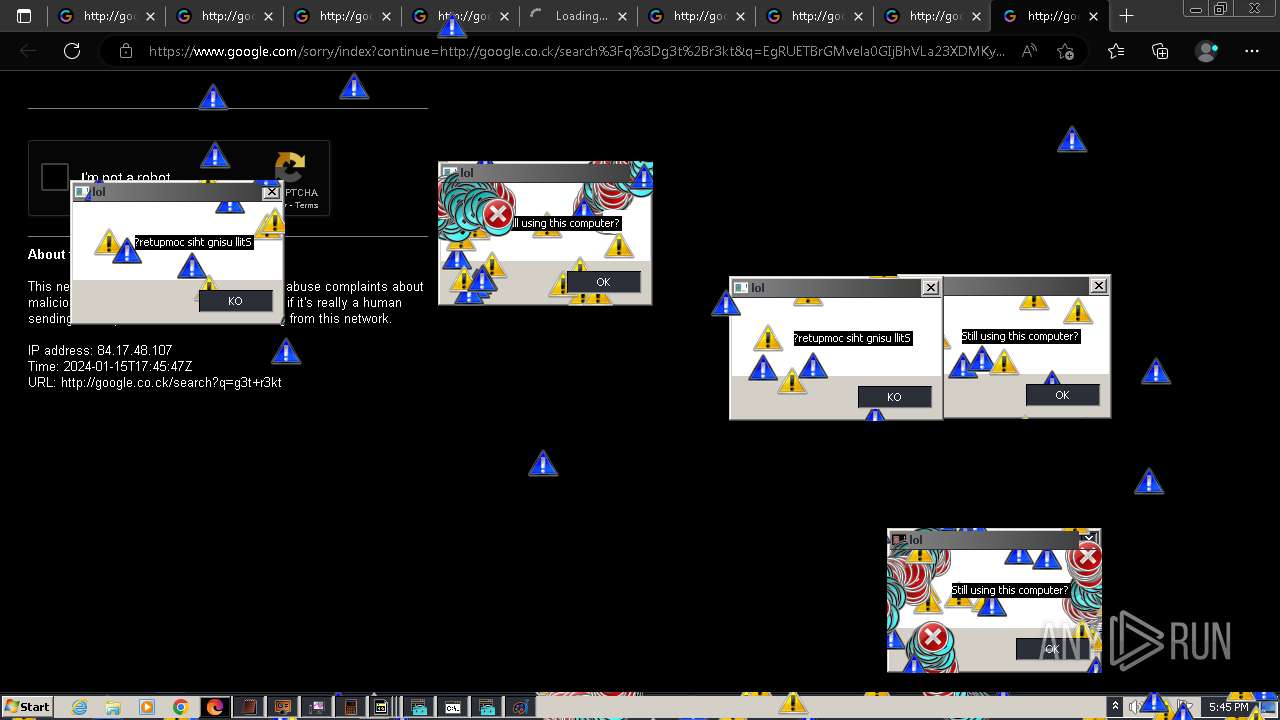The image size is (1280, 720).
Task: Open the Collections icon
Action: [1160, 51]
